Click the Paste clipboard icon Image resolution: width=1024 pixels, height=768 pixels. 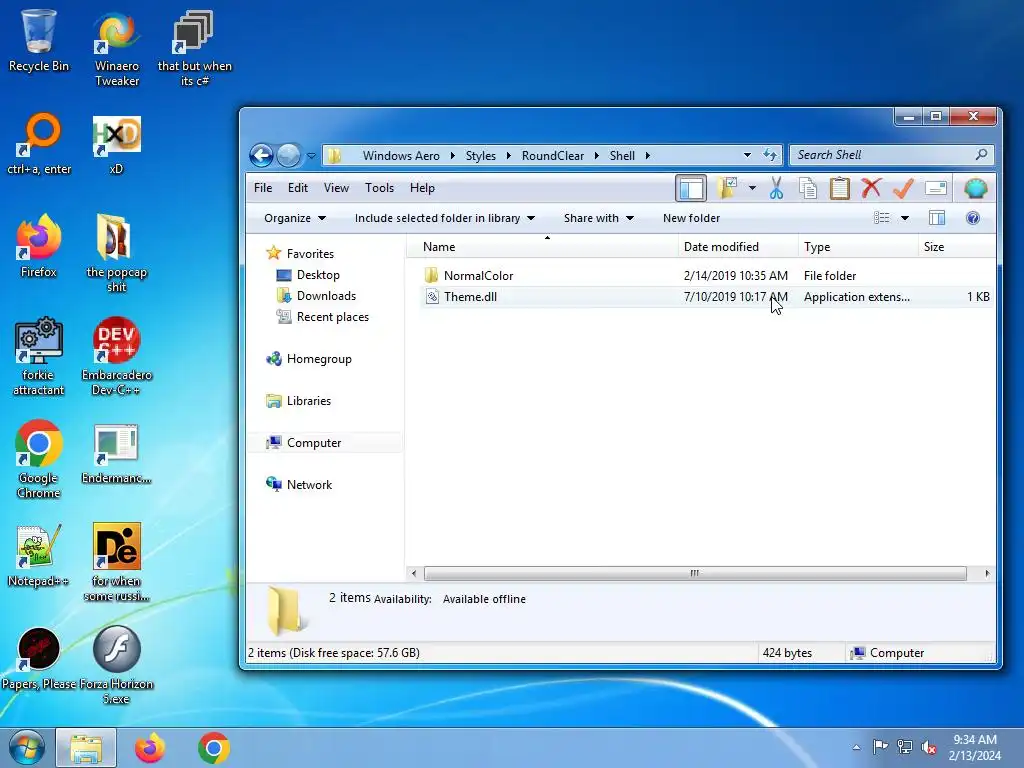coord(839,189)
